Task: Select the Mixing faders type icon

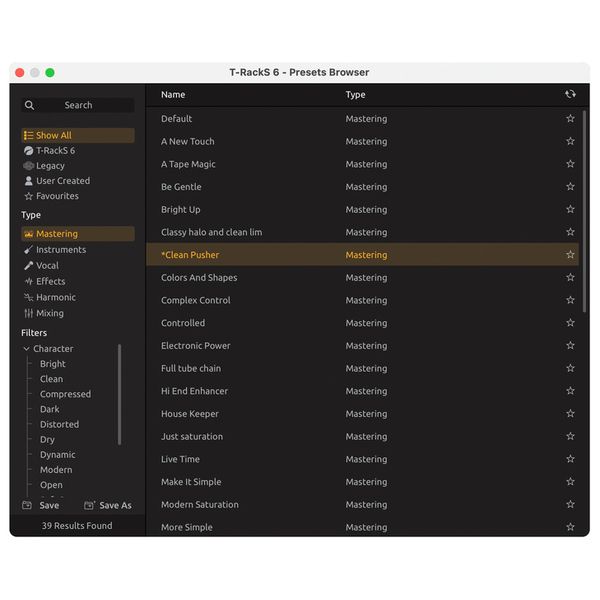Action: click(x=28, y=314)
